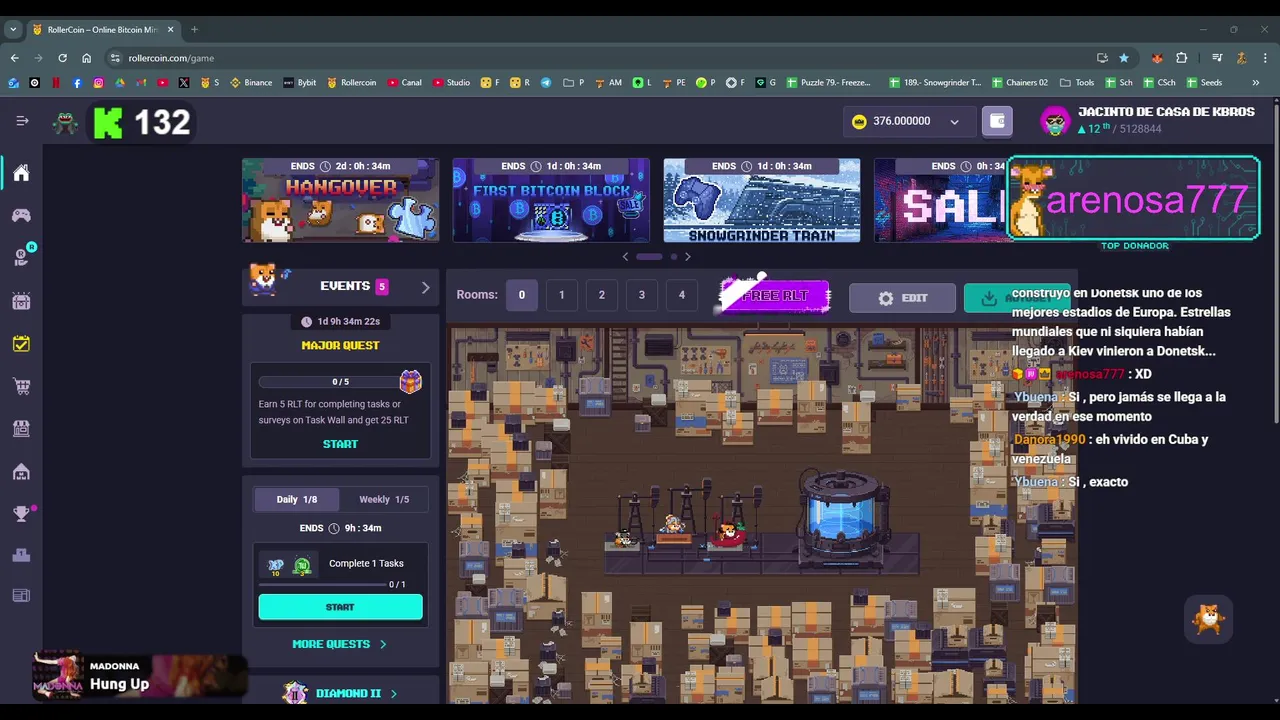Click arenosa777 top donor banner
This screenshot has width=1280, height=720.
click(1134, 199)
